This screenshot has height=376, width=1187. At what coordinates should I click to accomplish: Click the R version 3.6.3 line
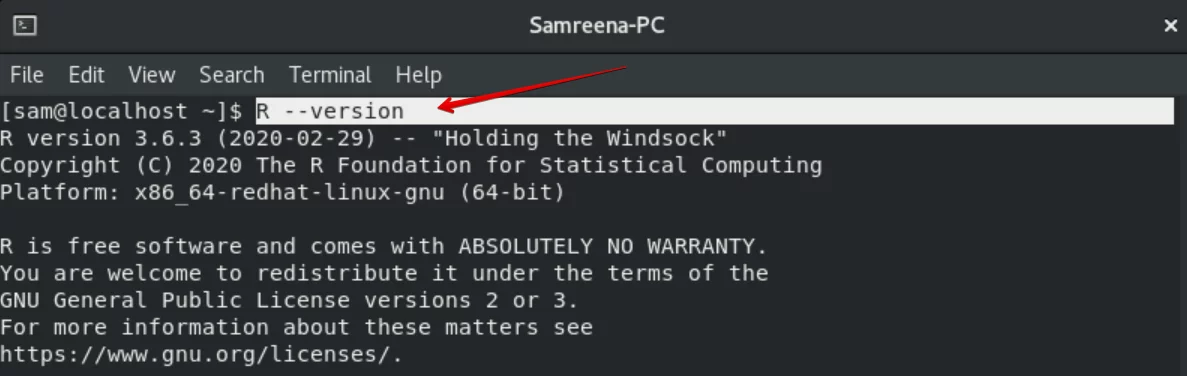click(363, 138)
